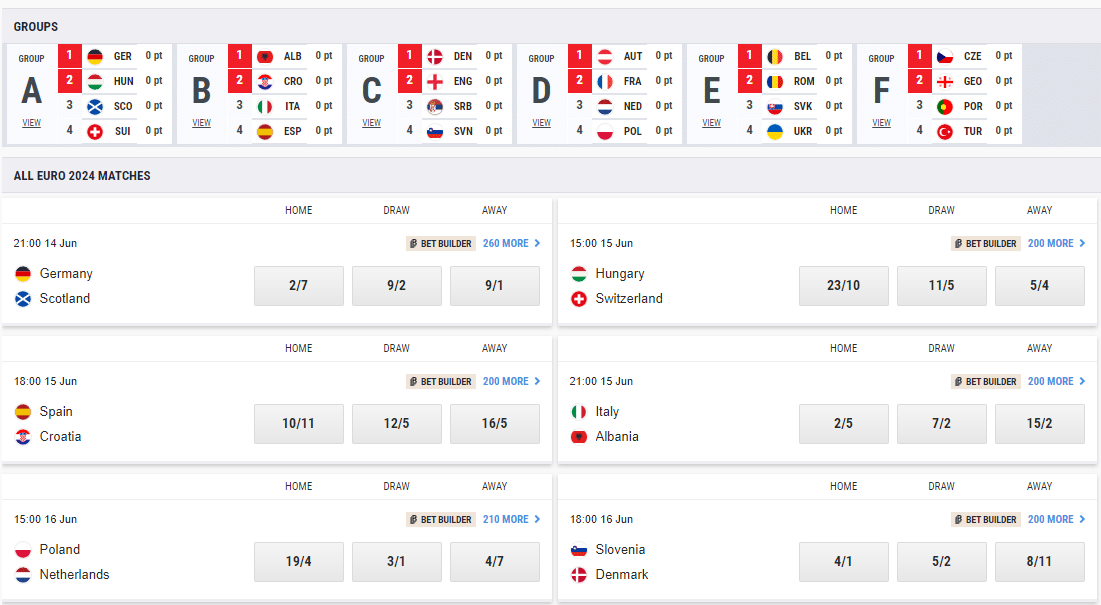The height and width of the screenshot is (605, 1101).
Task: Select the 12/5 draw odds for Spain vs Croatia
Action: click(397, 424)
